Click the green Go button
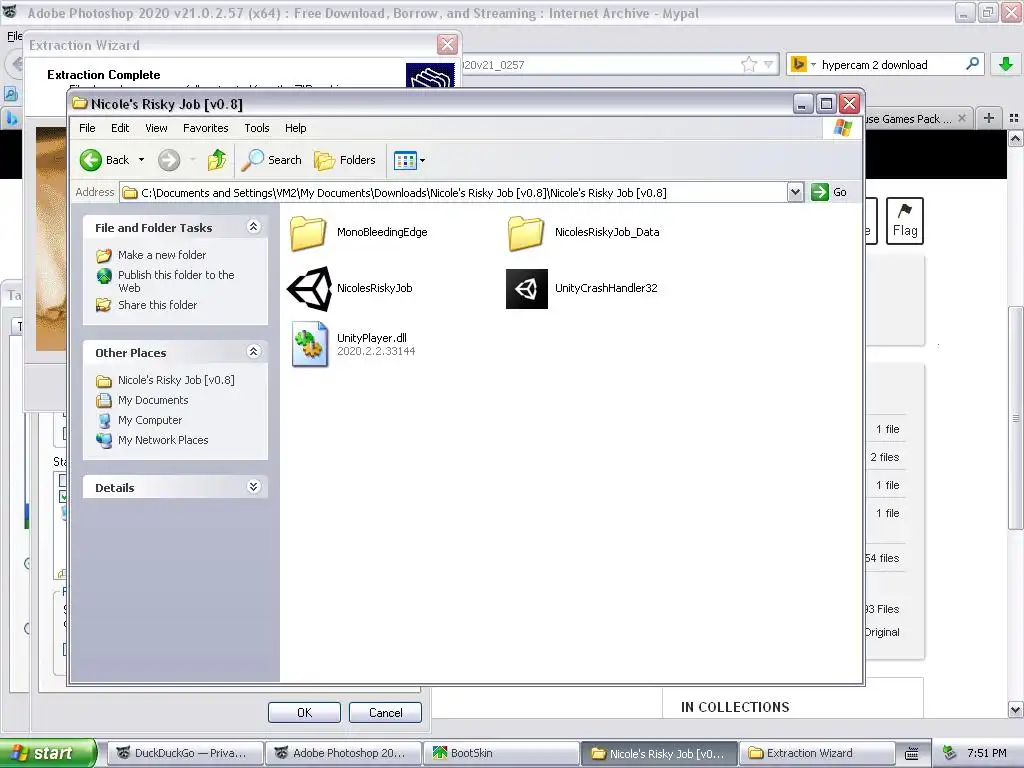Image resolution: width=1024 pixels, height=768 pixels. click(829, 193)
